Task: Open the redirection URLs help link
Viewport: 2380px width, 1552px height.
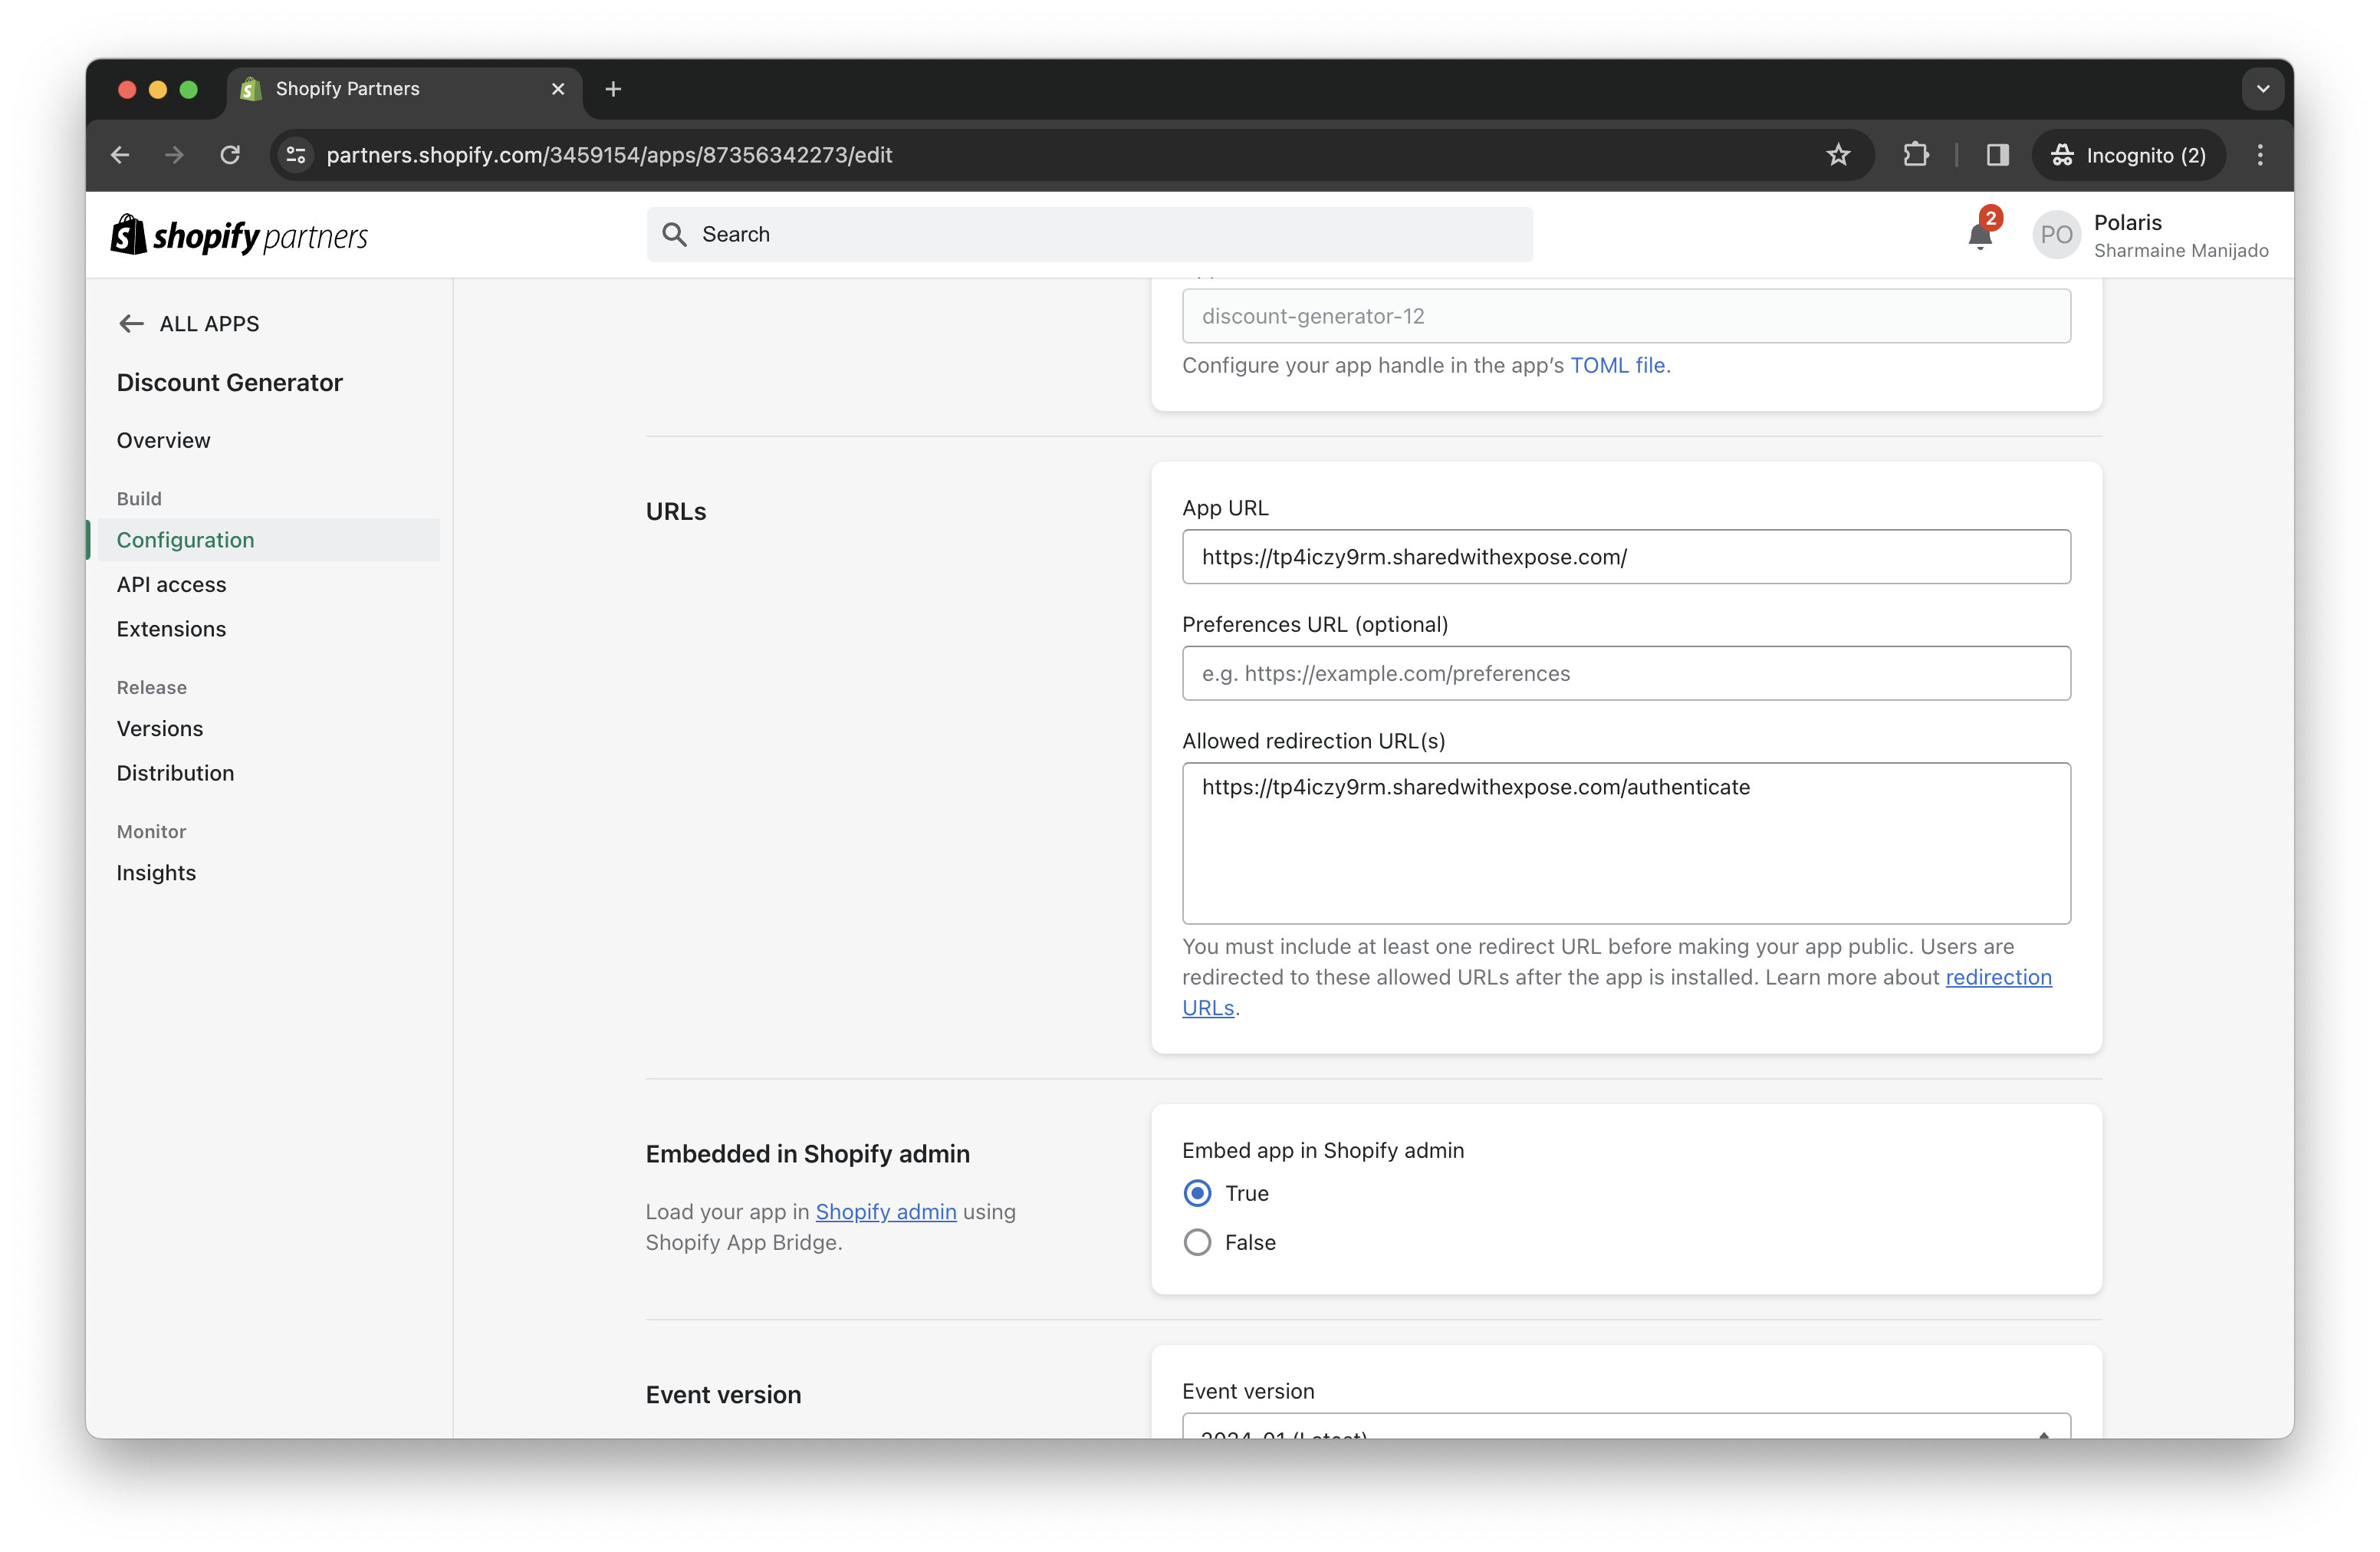Action: pos(1998,977)
